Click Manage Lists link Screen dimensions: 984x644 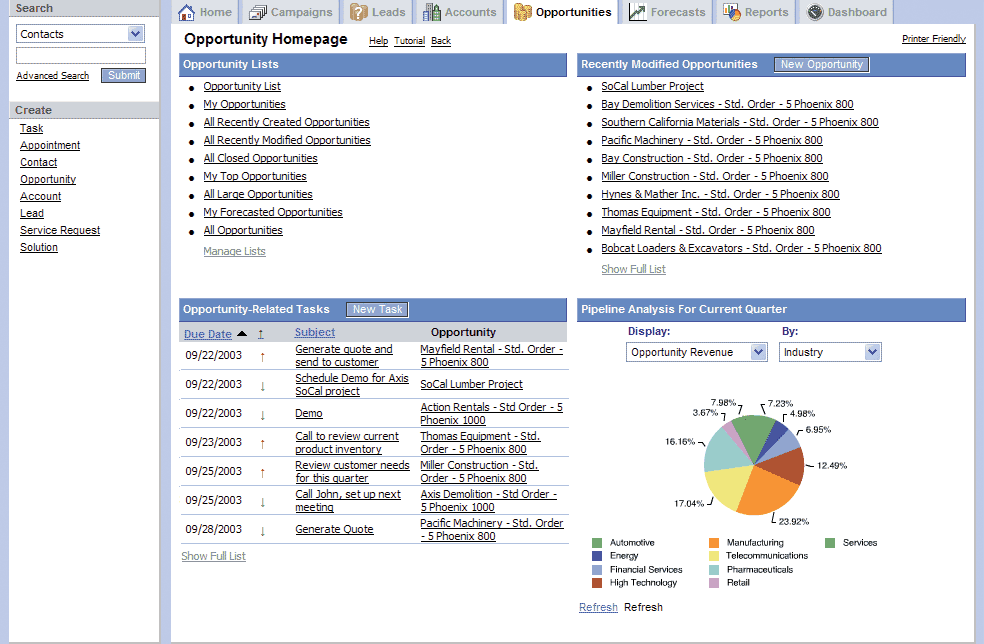click(235, 251)
